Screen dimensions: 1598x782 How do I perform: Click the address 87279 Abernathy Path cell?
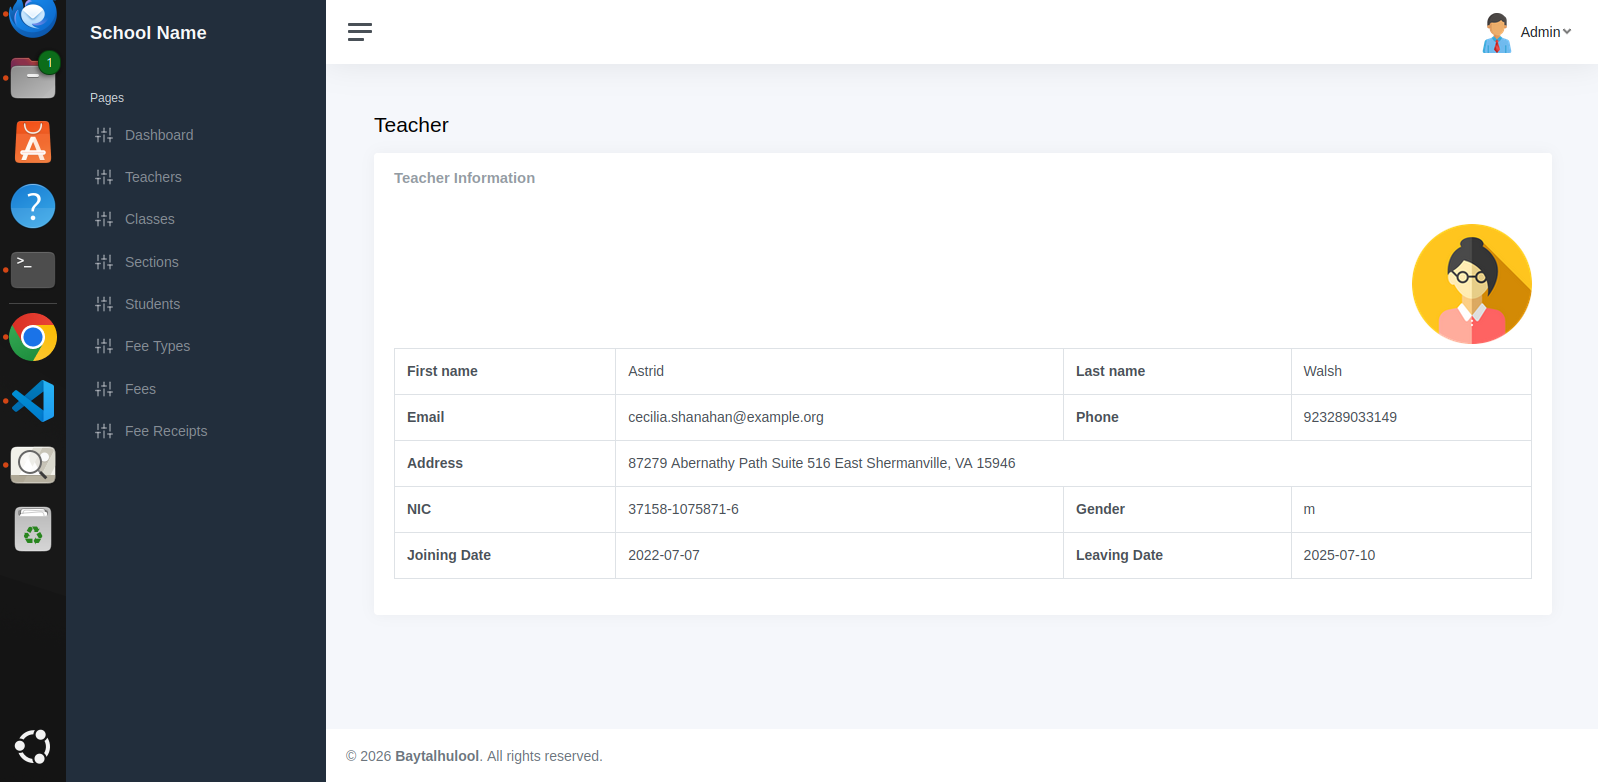[1073, 463]
